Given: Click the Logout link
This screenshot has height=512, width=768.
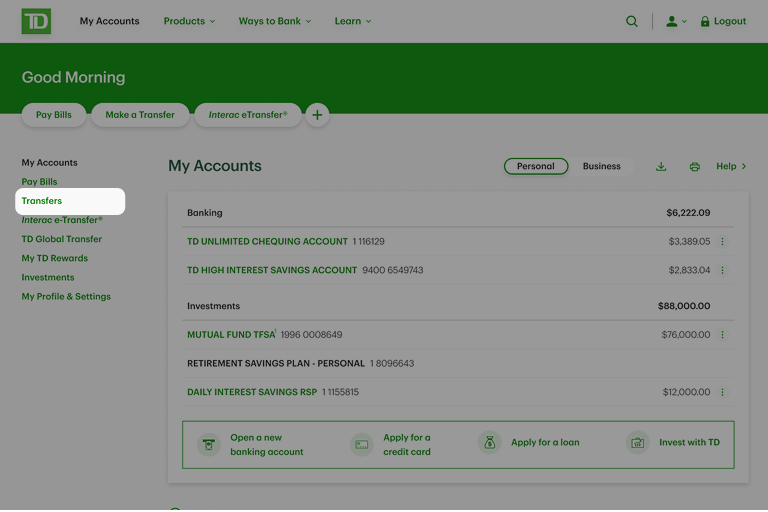Looking at the screenshot, I should click(x=723, y=21).
